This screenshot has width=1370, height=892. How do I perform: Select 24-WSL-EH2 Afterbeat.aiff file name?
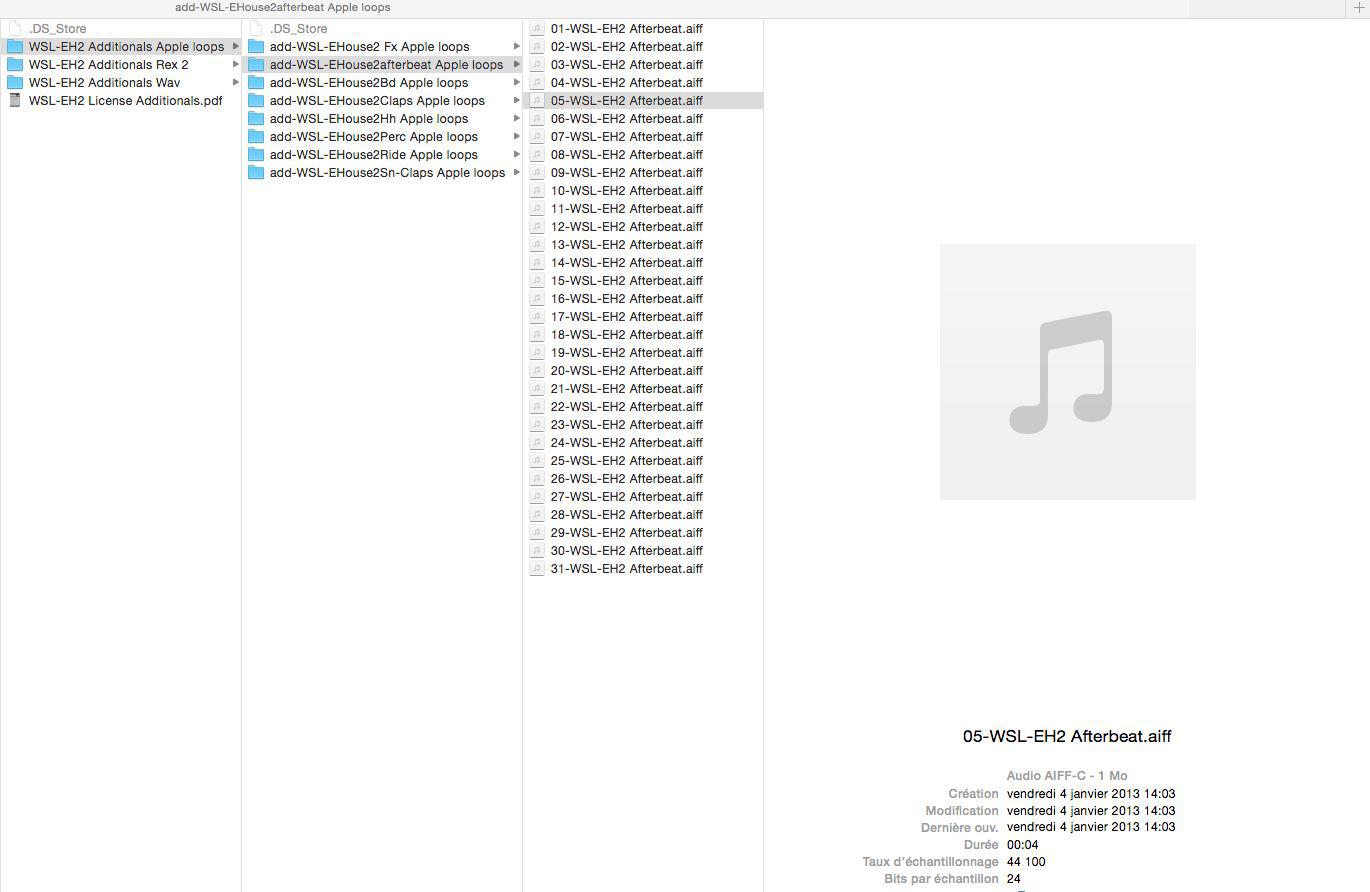pyautogui.click(x=627, y=443)
